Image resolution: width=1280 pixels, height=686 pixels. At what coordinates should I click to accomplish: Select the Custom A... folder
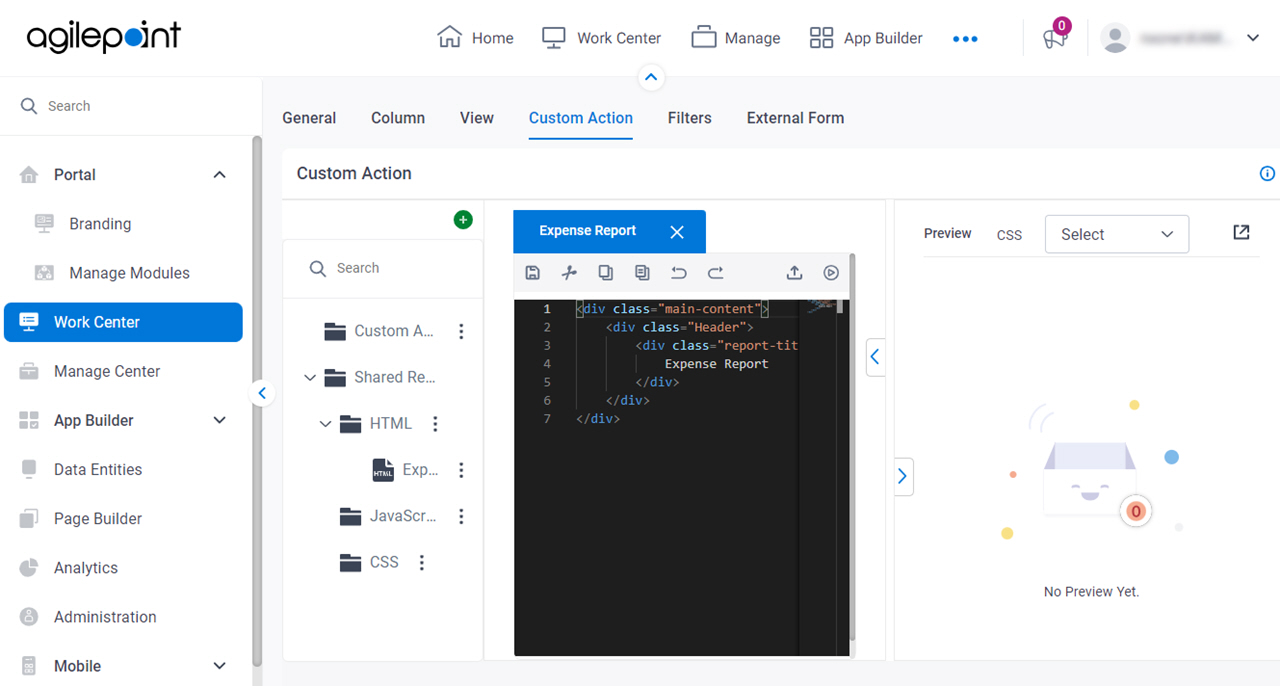380,331
